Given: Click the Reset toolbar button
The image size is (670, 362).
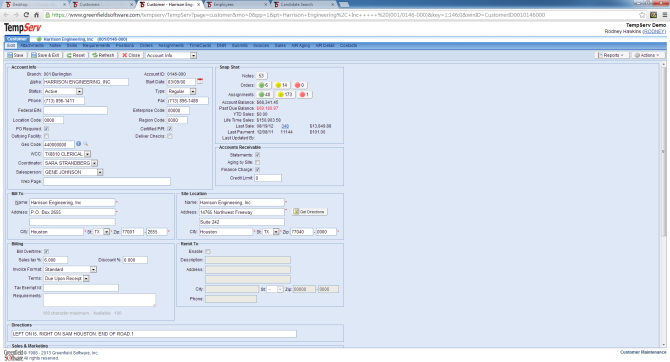Looking at the screenshot, I should click(76, 55).
